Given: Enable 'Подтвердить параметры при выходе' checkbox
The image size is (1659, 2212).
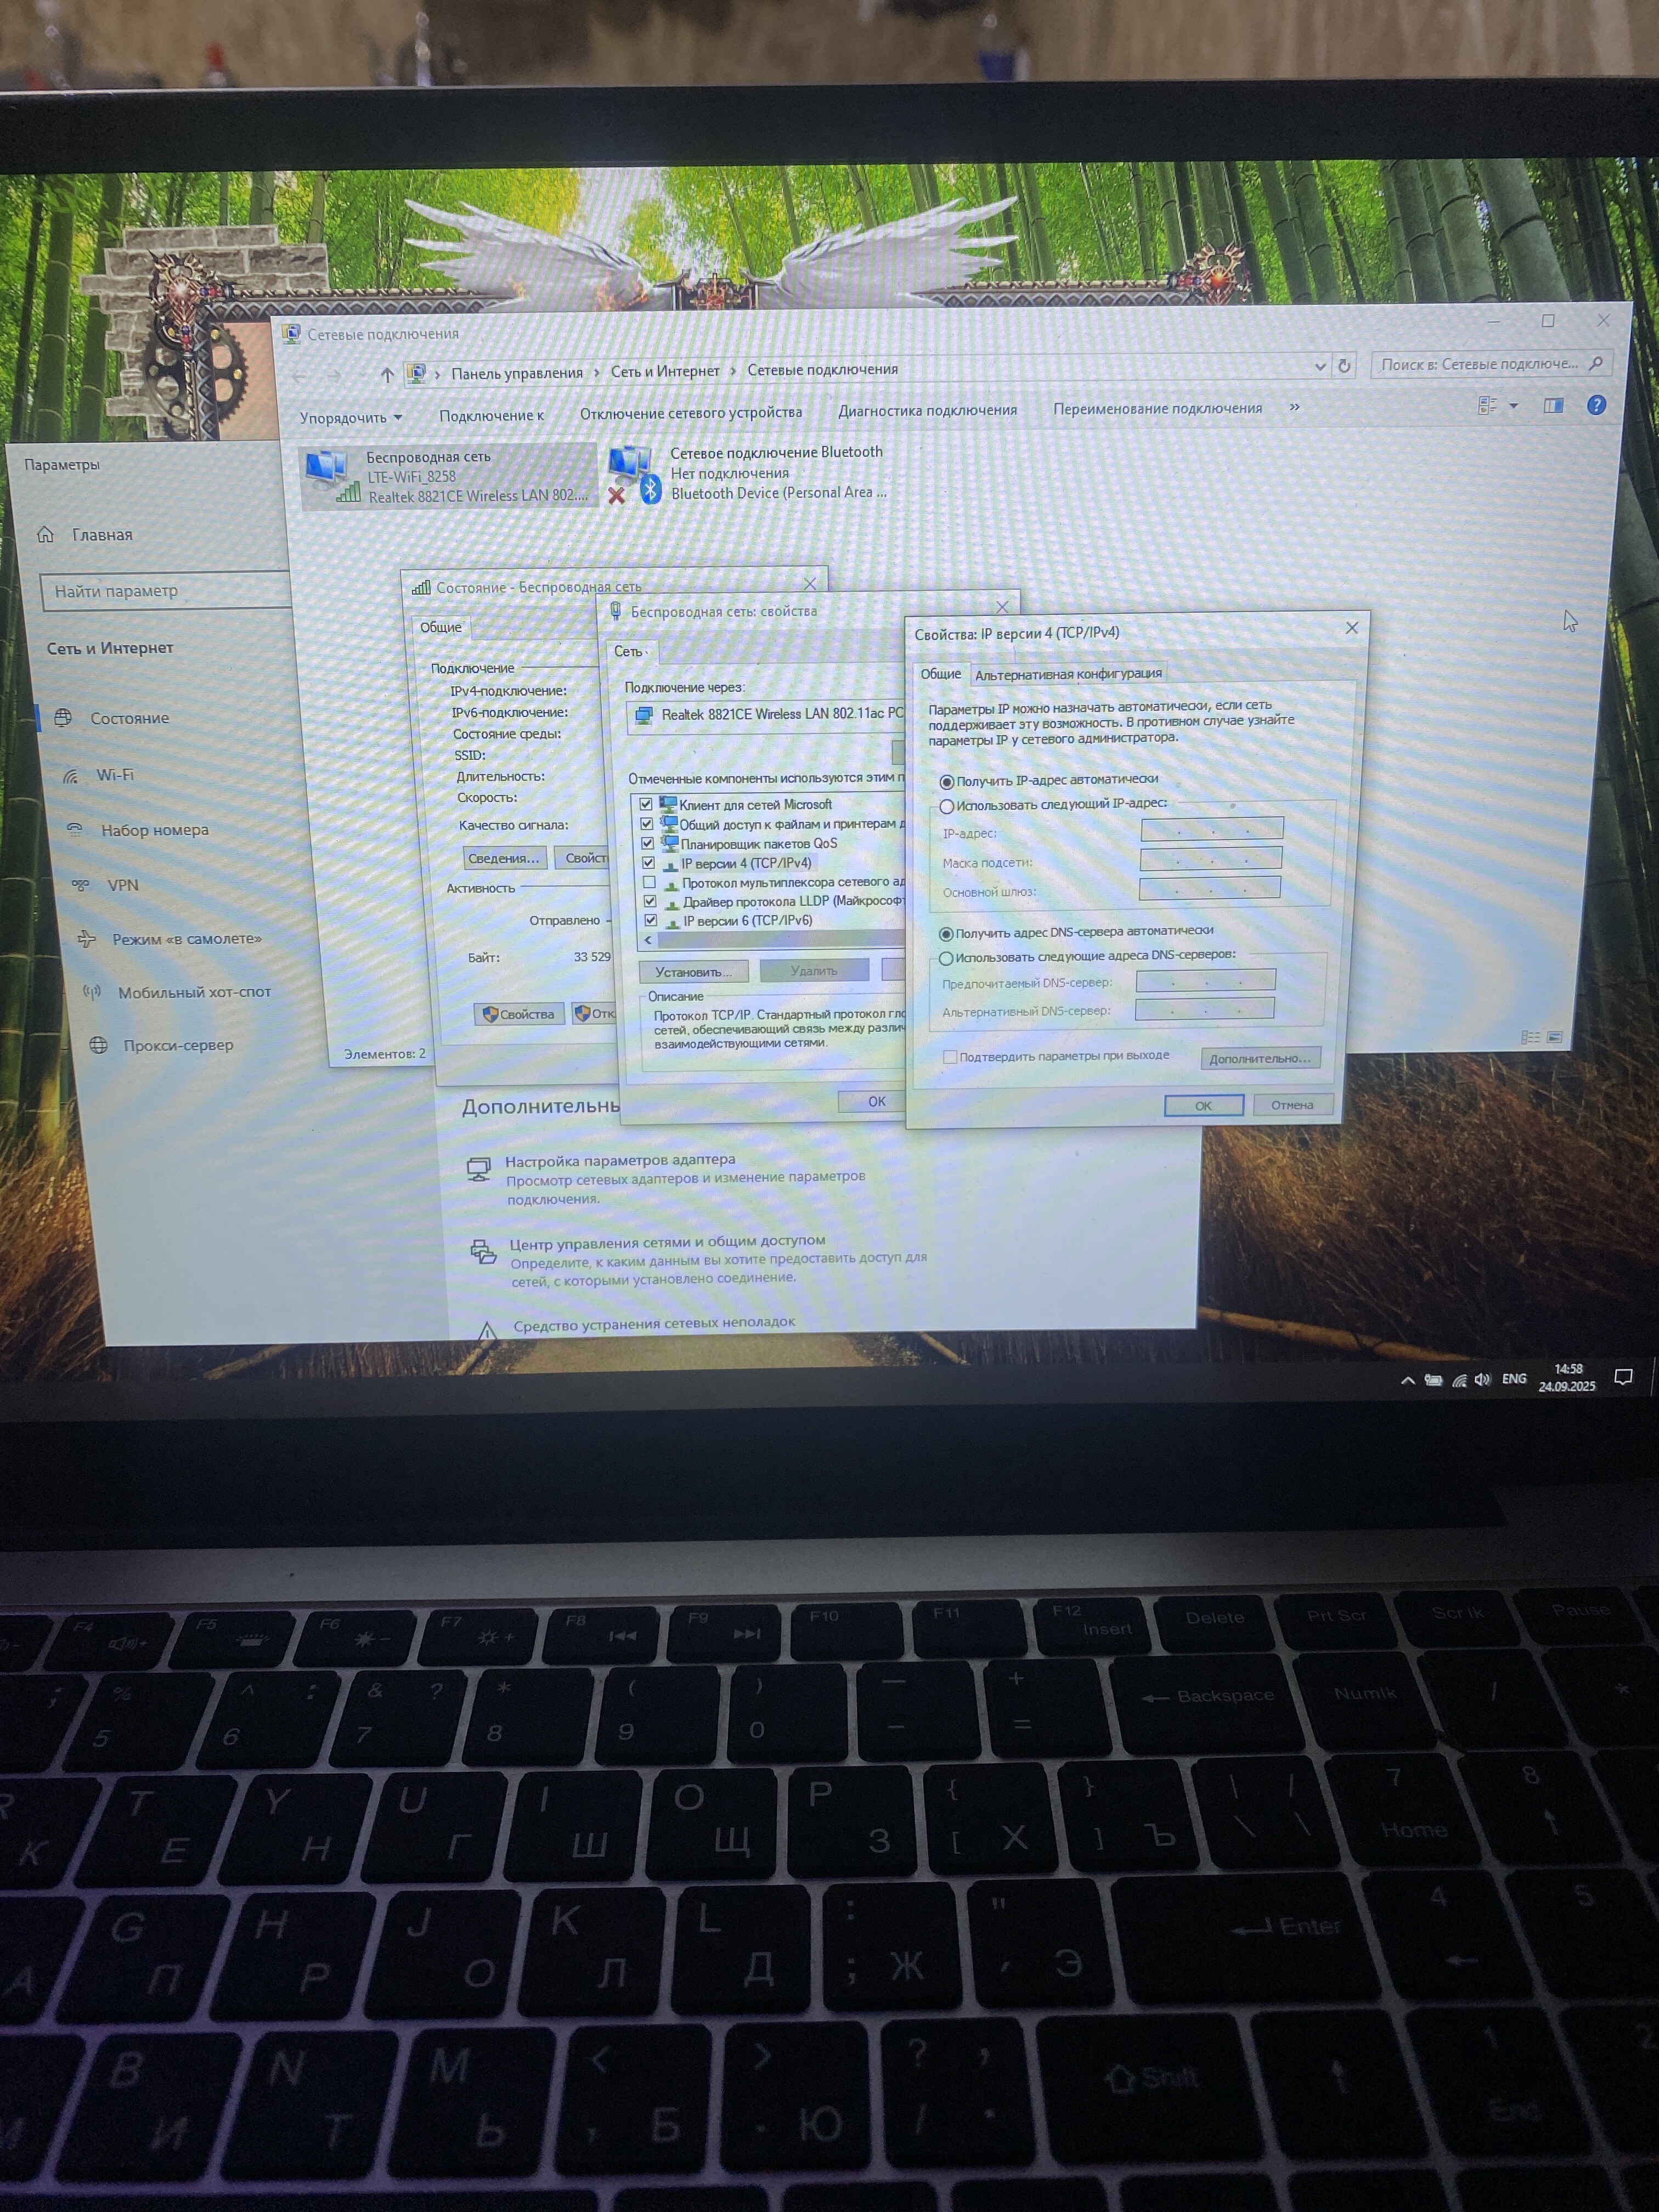Looking at the screenshot, I should click(x=950, y=1056).
